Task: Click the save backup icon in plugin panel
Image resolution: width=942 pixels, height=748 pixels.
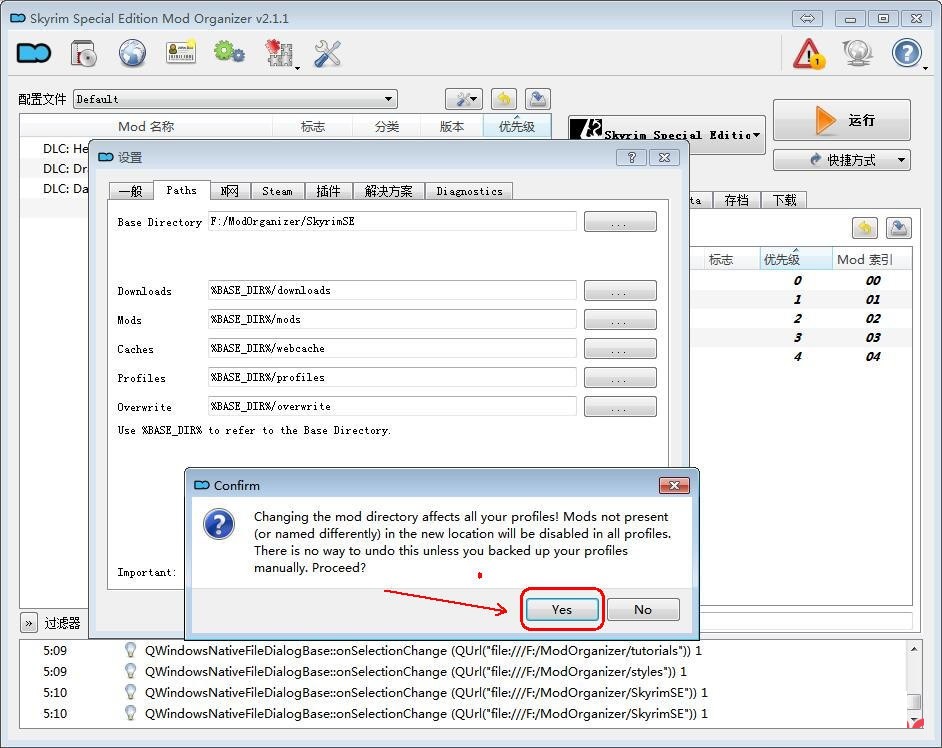Action: point(899,228)
